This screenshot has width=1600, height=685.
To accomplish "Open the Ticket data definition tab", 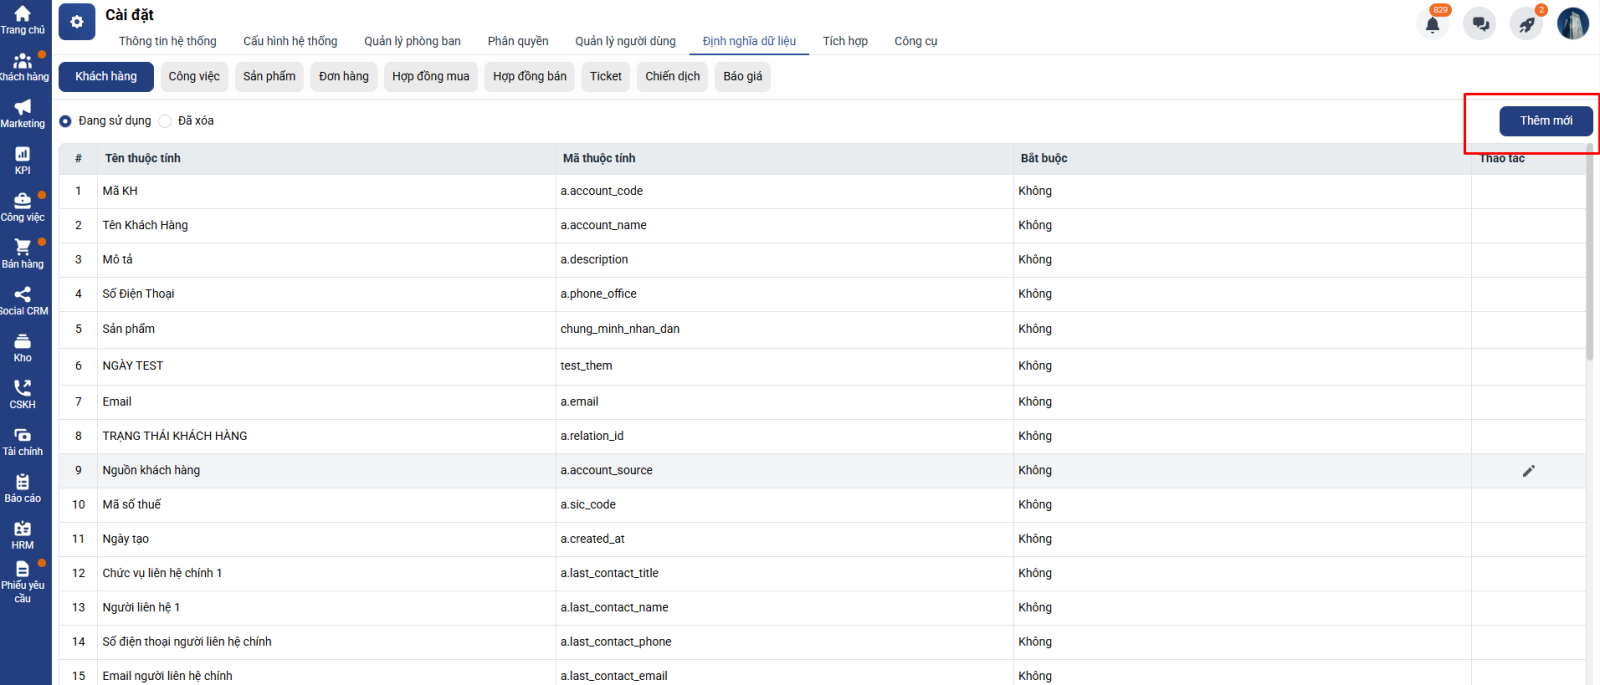I will point(605,77).
